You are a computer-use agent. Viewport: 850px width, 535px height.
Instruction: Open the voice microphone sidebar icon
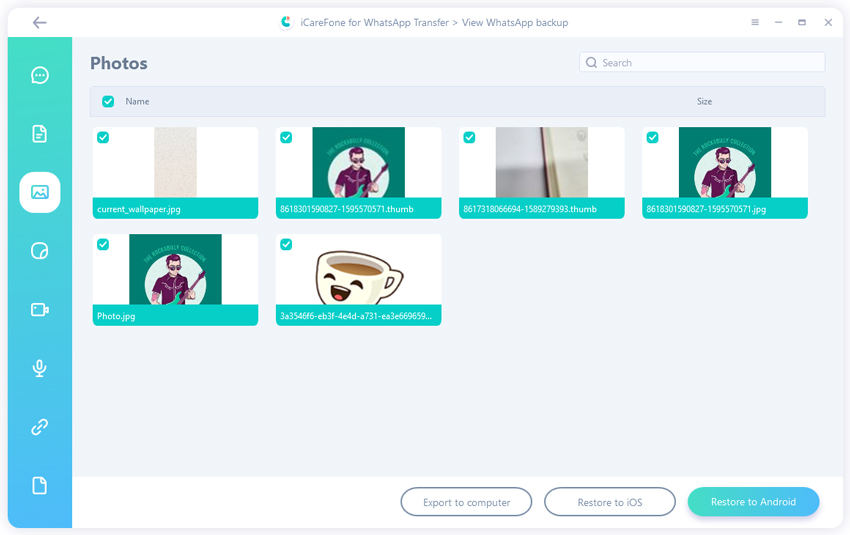40,368
